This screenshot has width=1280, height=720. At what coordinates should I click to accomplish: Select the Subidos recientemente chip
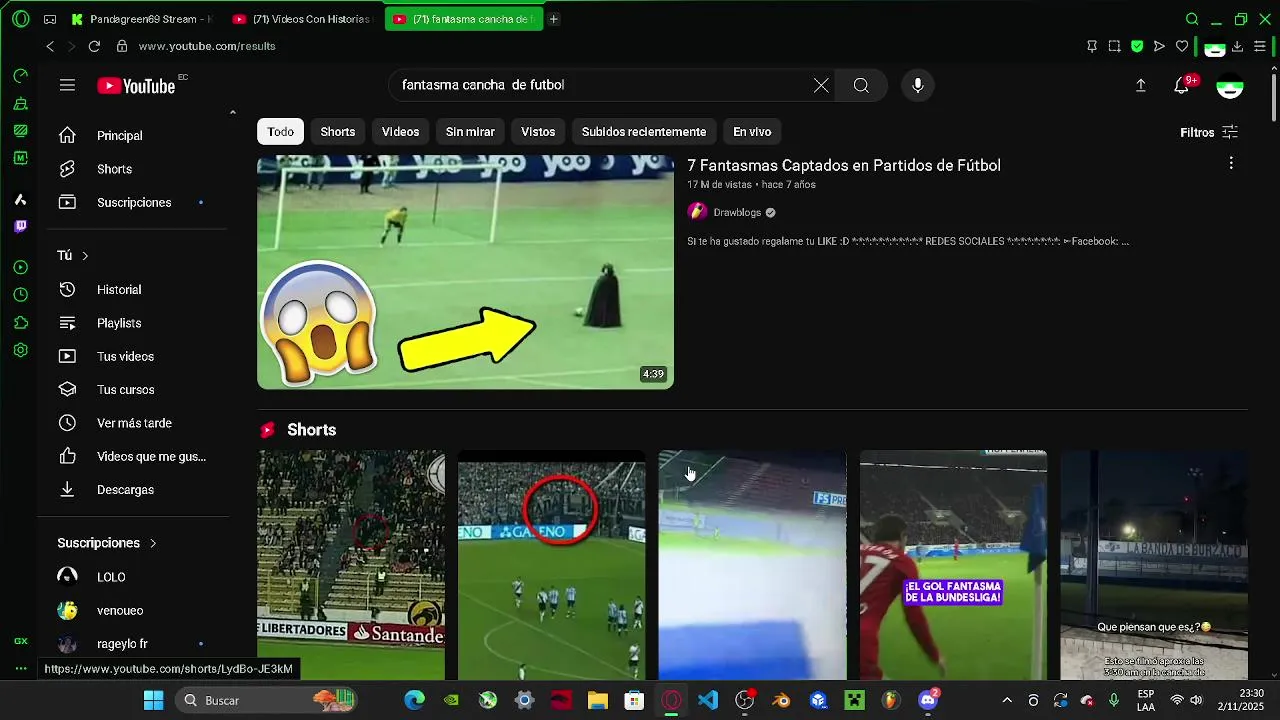click(x=644, y=132)
